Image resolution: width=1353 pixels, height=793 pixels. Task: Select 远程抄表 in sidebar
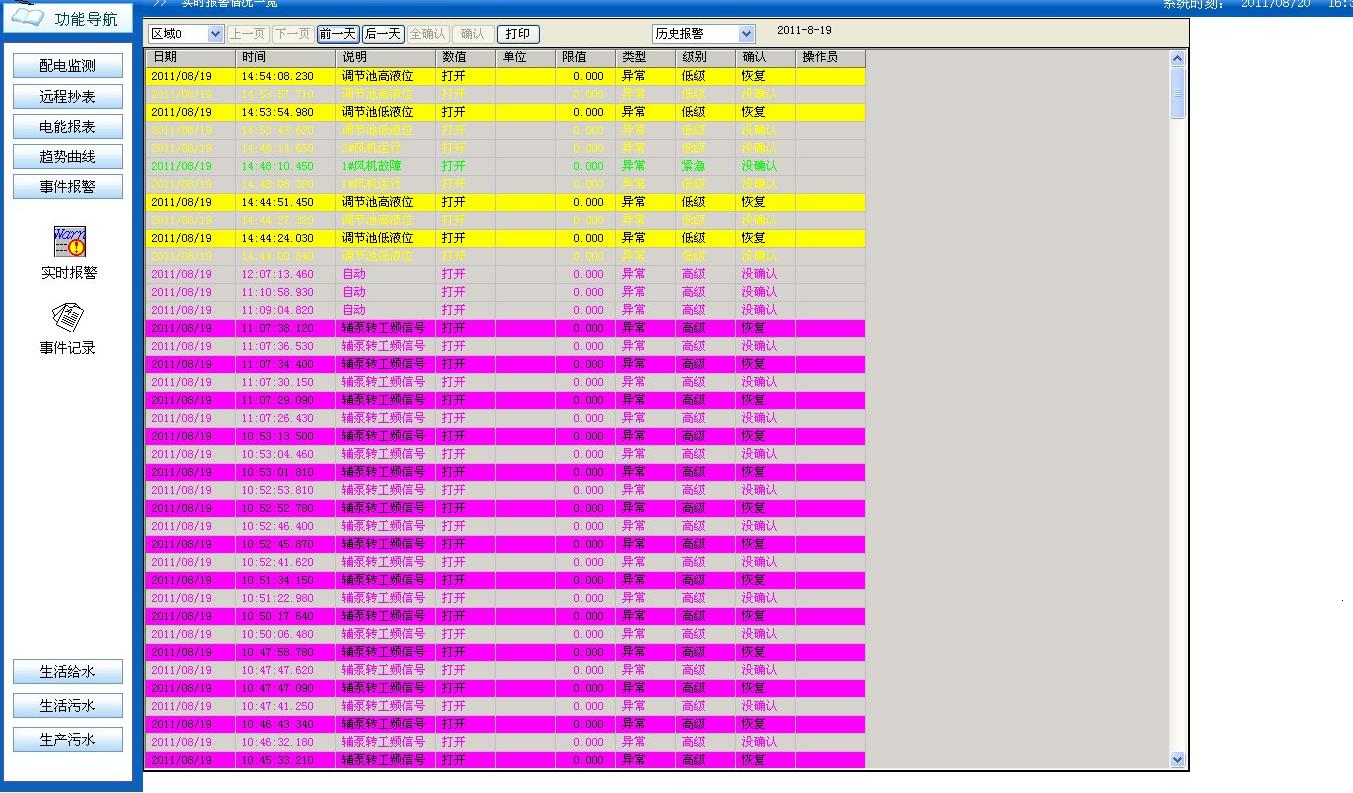(x=68, y=96)
